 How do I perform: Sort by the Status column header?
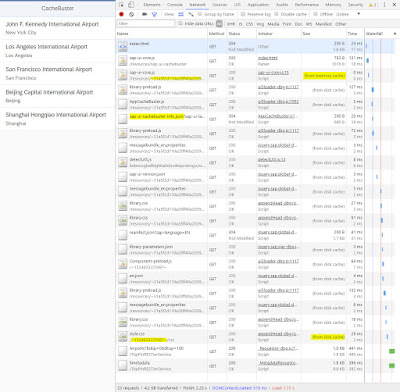pos(242,34)
